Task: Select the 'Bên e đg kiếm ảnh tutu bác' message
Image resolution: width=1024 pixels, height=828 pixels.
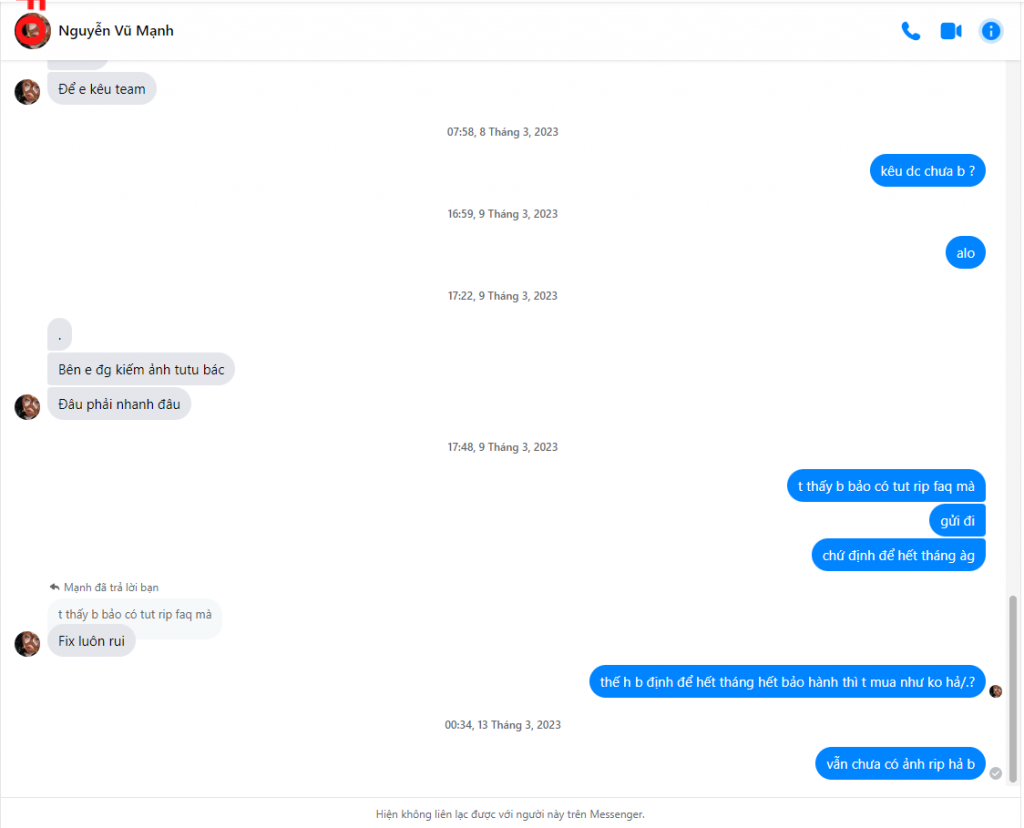Action: click(141, 370)
